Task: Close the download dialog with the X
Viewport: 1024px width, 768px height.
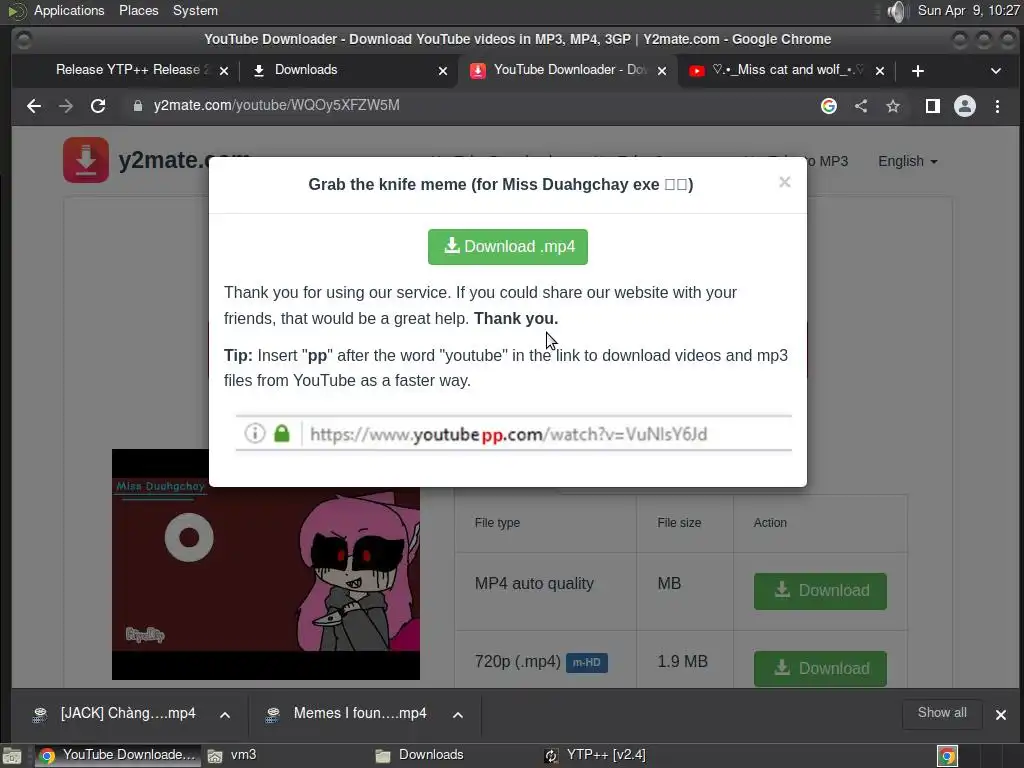Action: tap(784, 182)
